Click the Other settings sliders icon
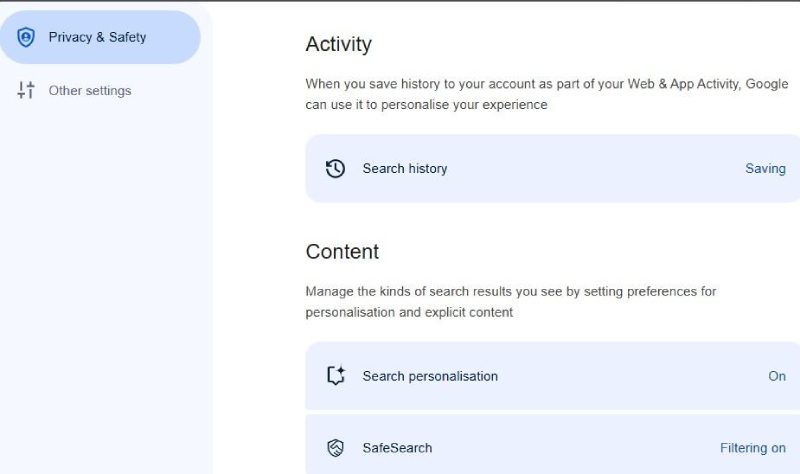 (26, 90)
